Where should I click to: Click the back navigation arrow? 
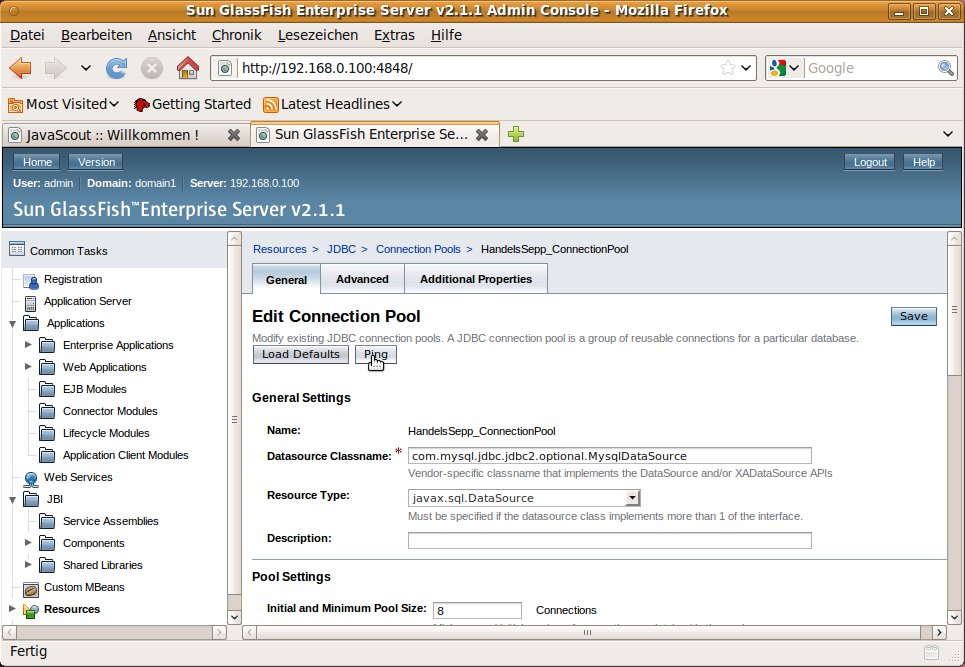[x=21, y=68]
